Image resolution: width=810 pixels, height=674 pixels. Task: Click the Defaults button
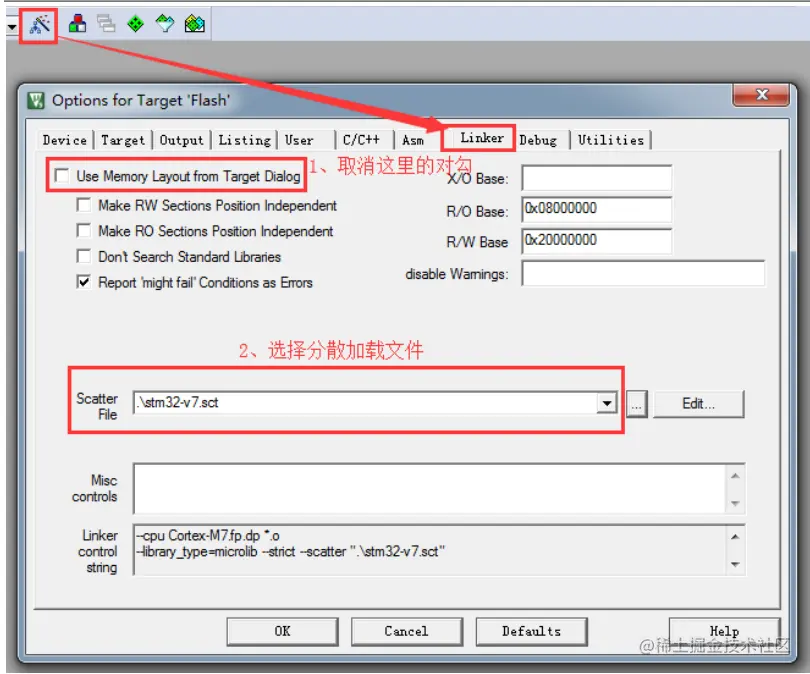tap(531, 632)
